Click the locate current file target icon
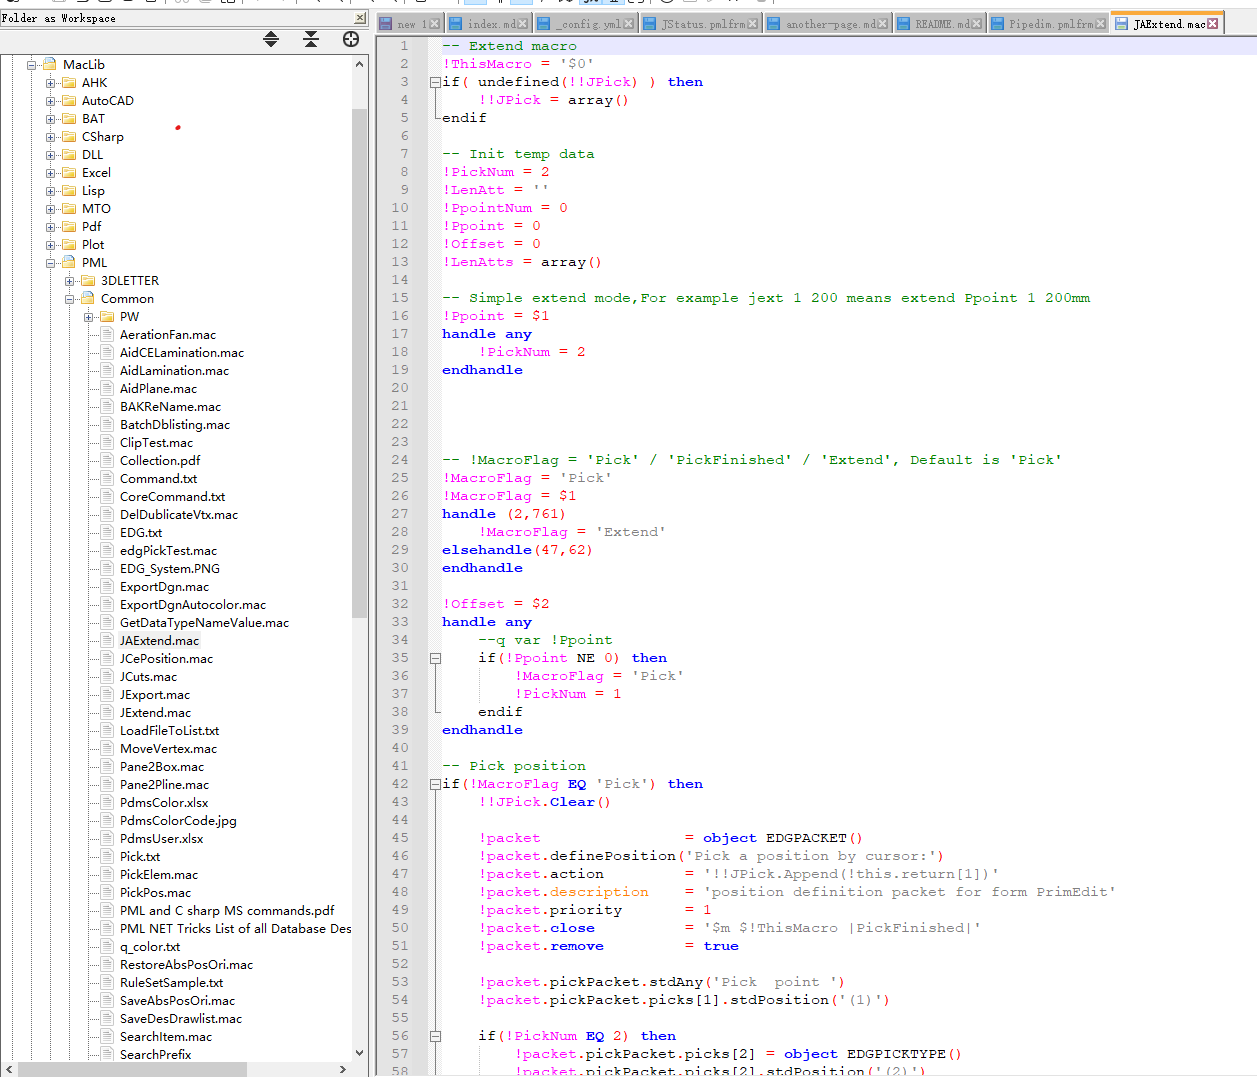This screenshot has height=1077, width=1257. tap(351, 39)
